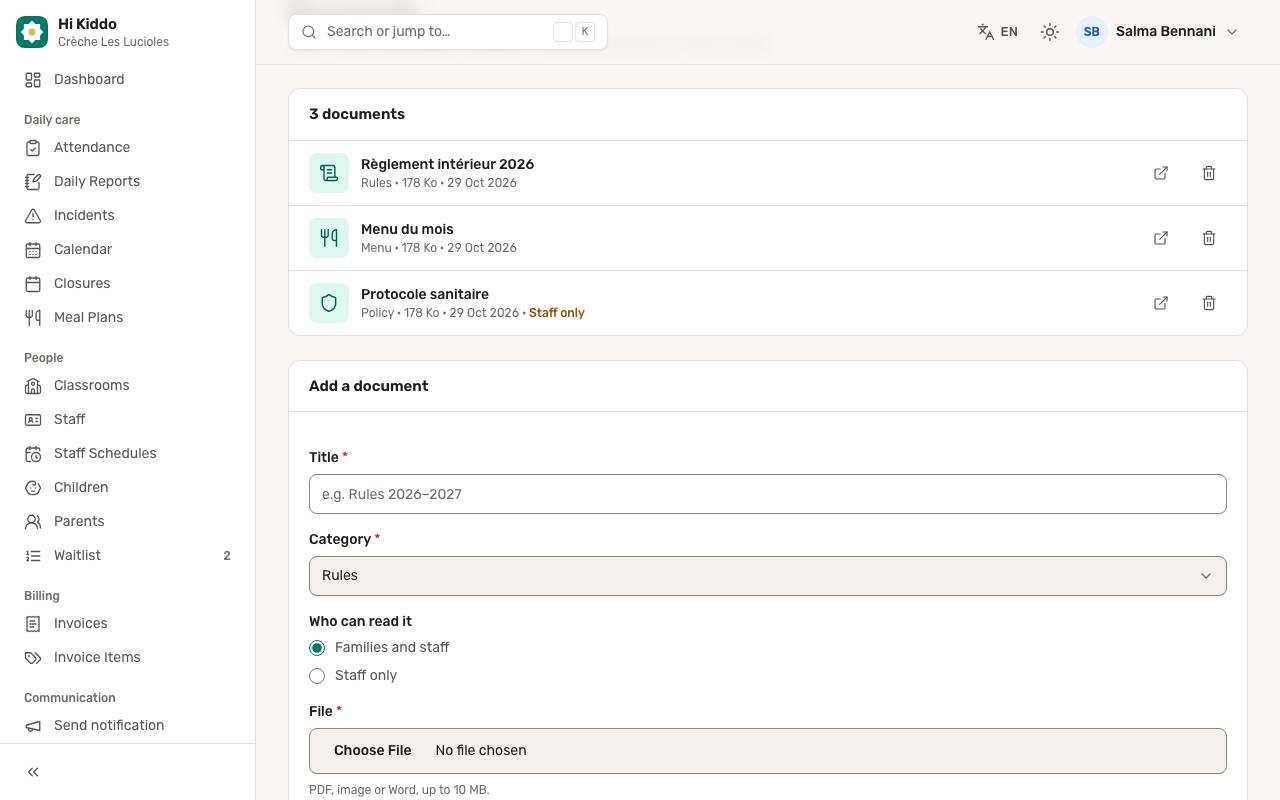Screen dimensions: 1280x800
Task: Go to Dashboard in sidebar
Action: coord(128,79)
